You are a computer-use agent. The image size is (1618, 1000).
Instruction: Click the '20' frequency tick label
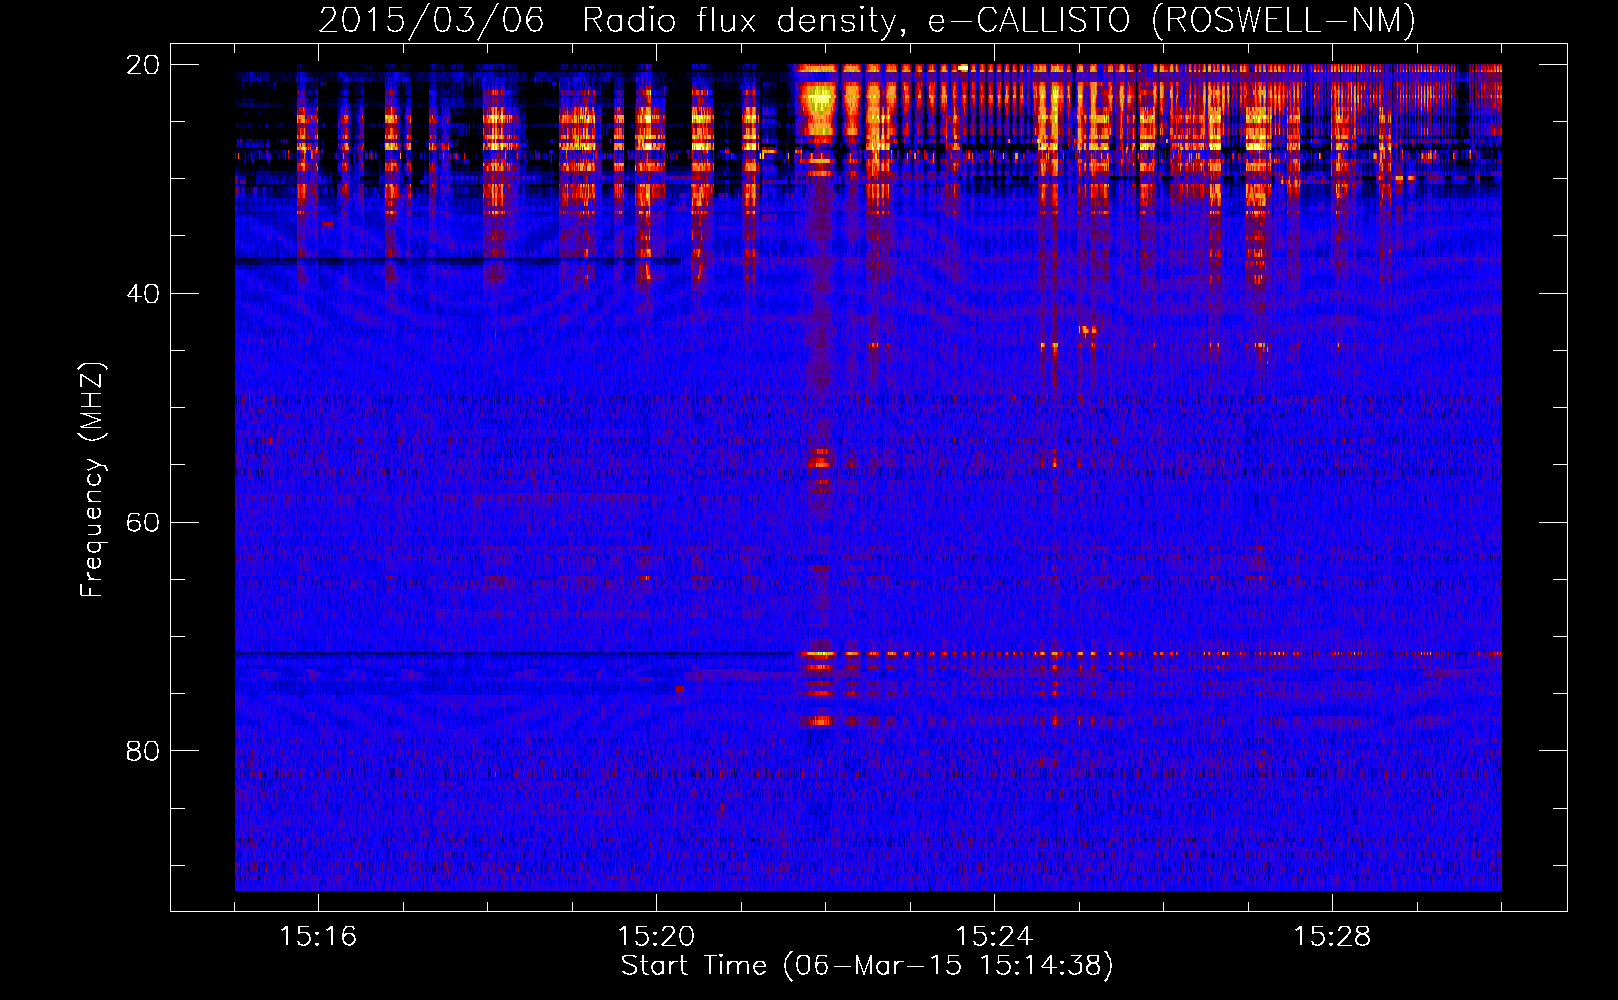pos(142,65)
